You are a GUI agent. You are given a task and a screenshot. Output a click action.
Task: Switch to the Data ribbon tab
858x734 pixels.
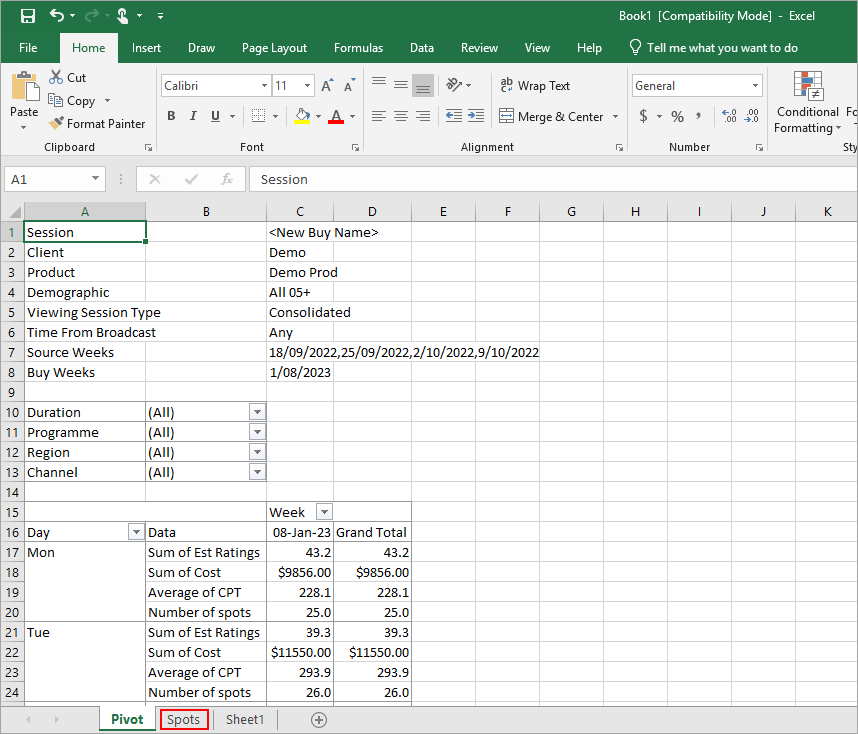pyautogui.click(x=422, y=48)
